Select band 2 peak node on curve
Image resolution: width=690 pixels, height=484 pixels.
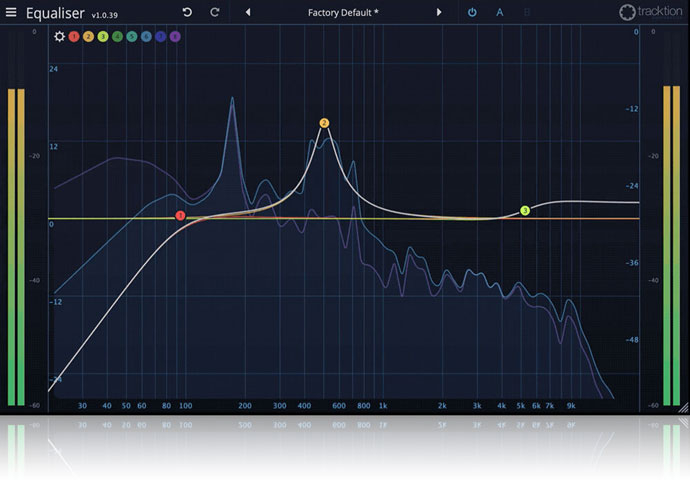pos(324,123)
